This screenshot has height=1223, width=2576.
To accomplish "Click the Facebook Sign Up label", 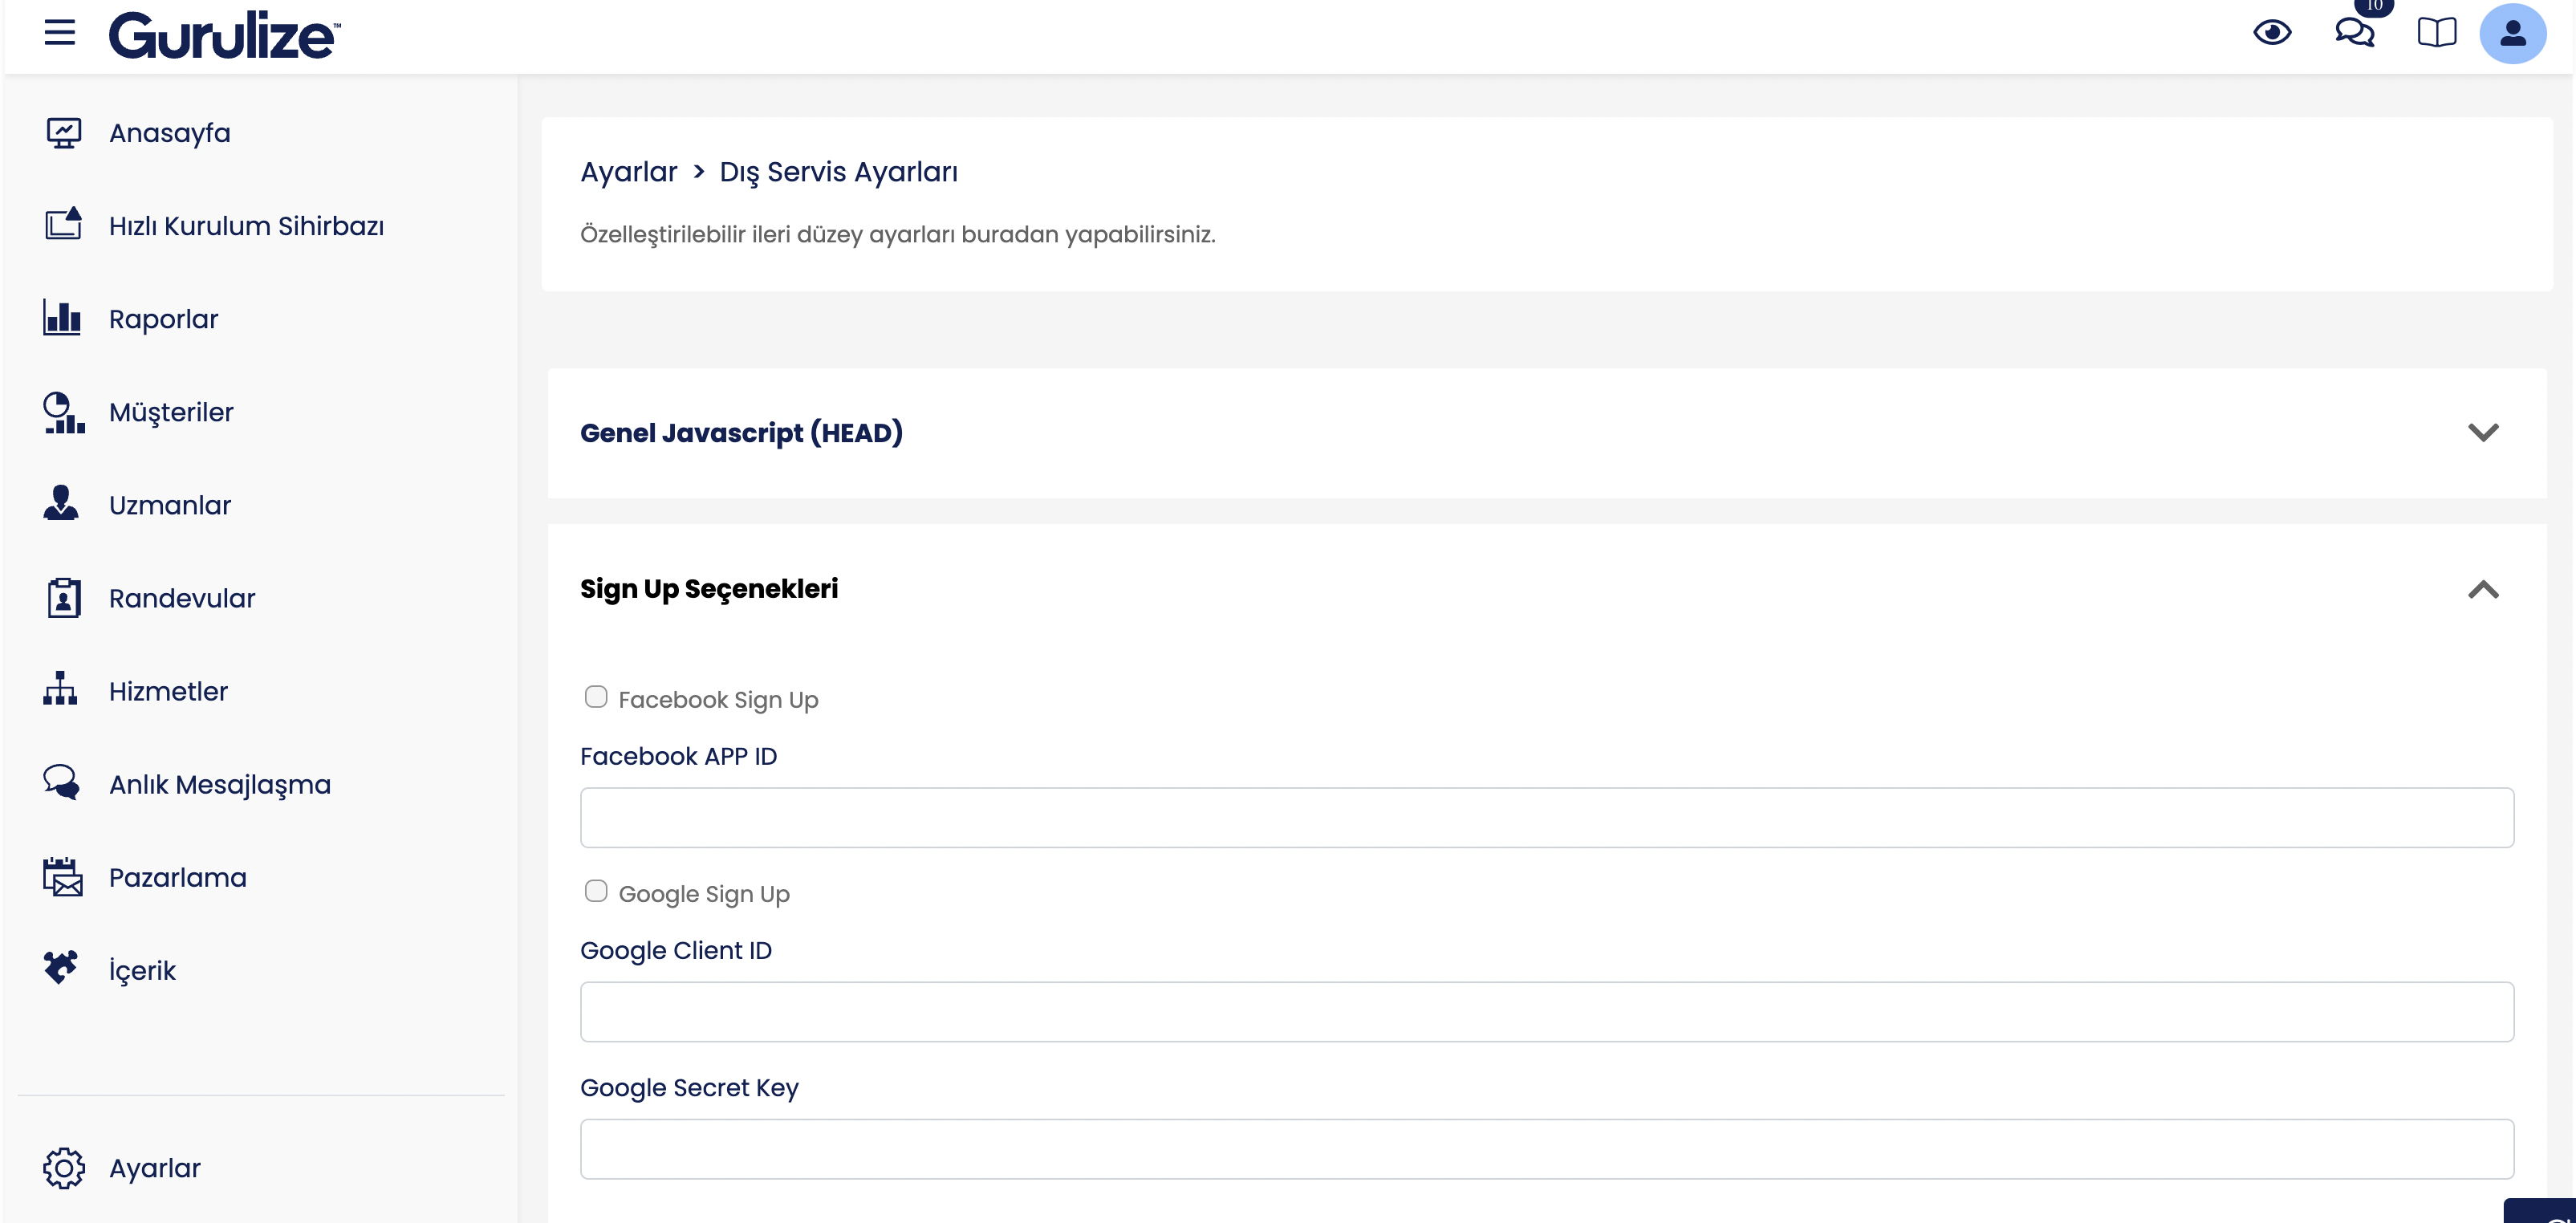I will tap(718, 699).
